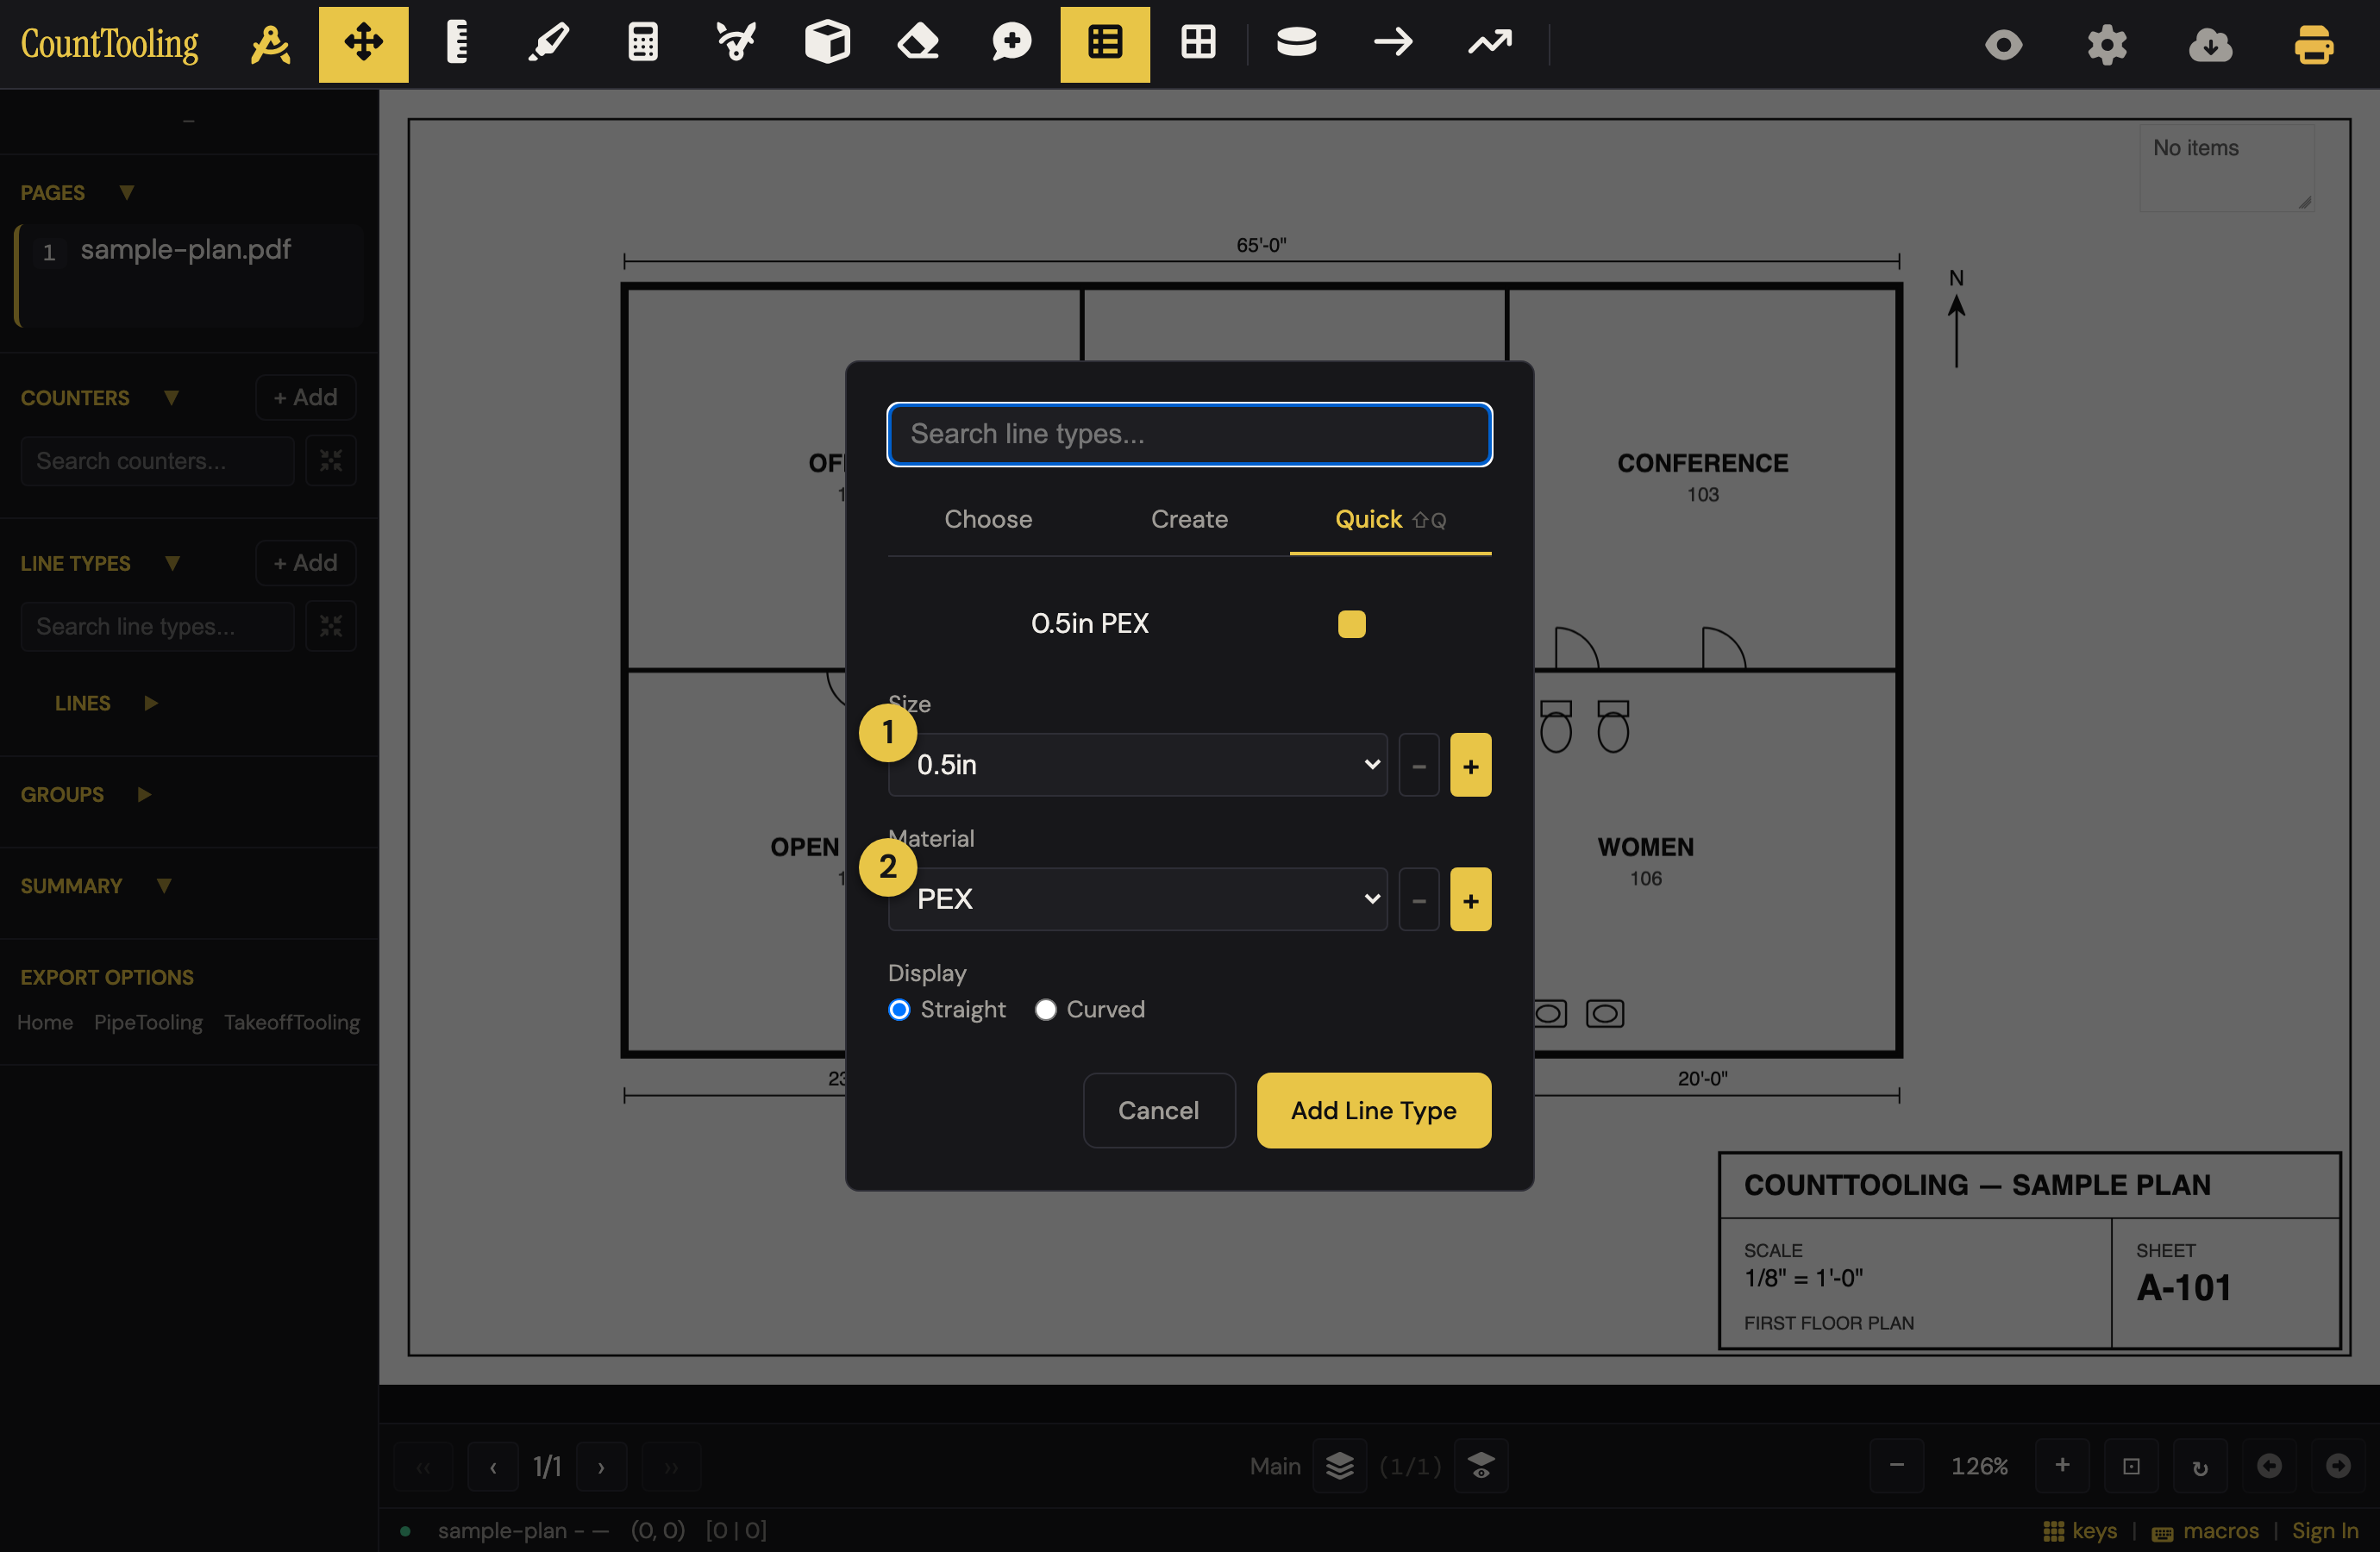The height and width of the screenshot is (1552, 2380).
Task: Collapse the LINE TYPES section
Action: click(172, 563)
